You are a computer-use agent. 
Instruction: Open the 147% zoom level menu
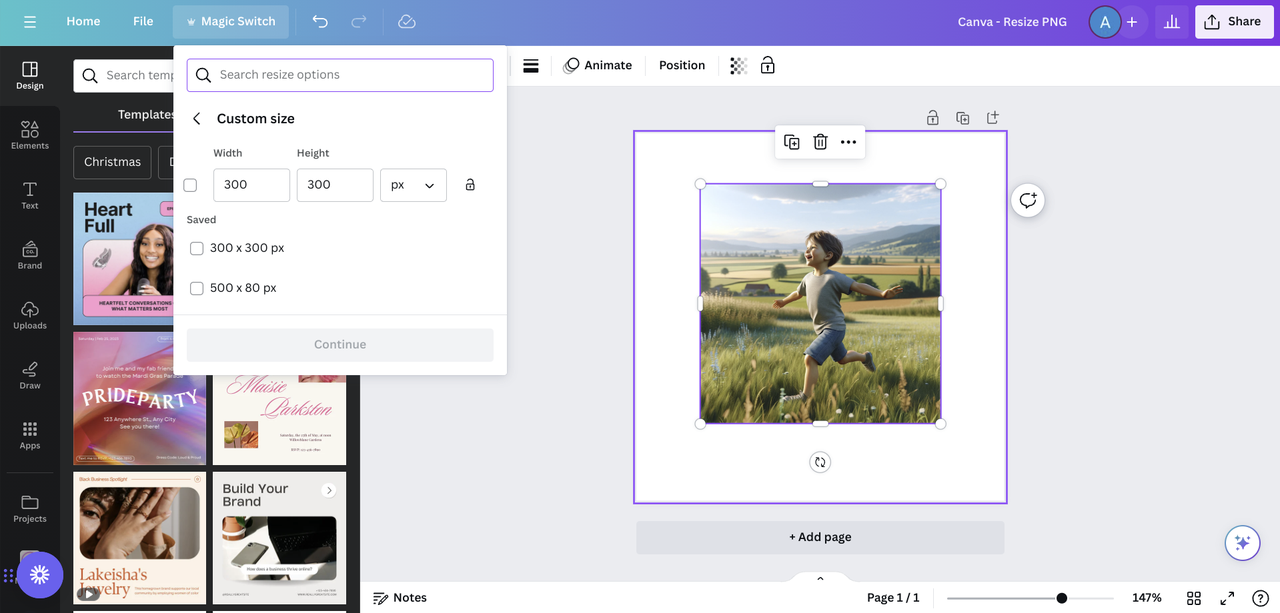click(x=1147, y=598)
